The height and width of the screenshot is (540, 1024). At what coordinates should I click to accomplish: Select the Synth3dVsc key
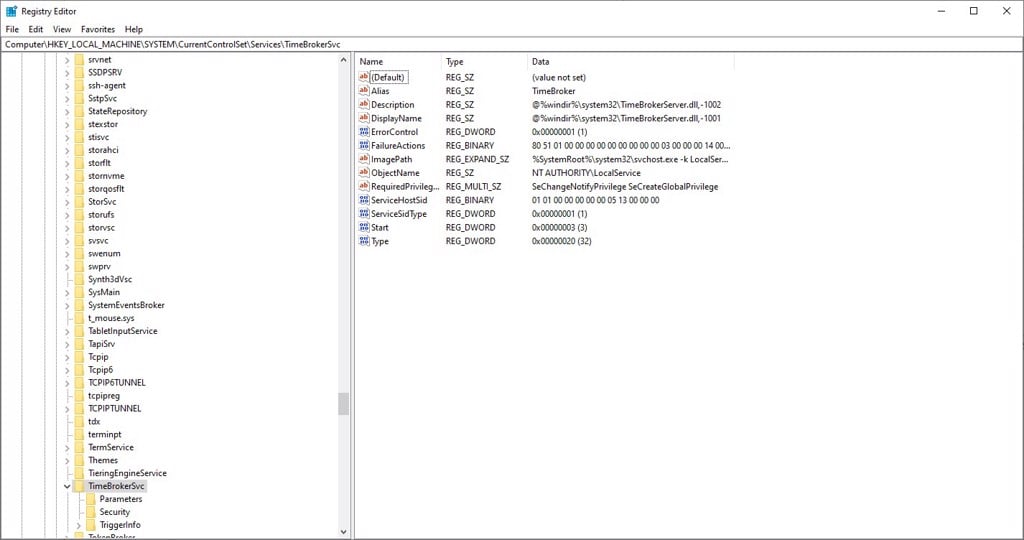point(110,279)
